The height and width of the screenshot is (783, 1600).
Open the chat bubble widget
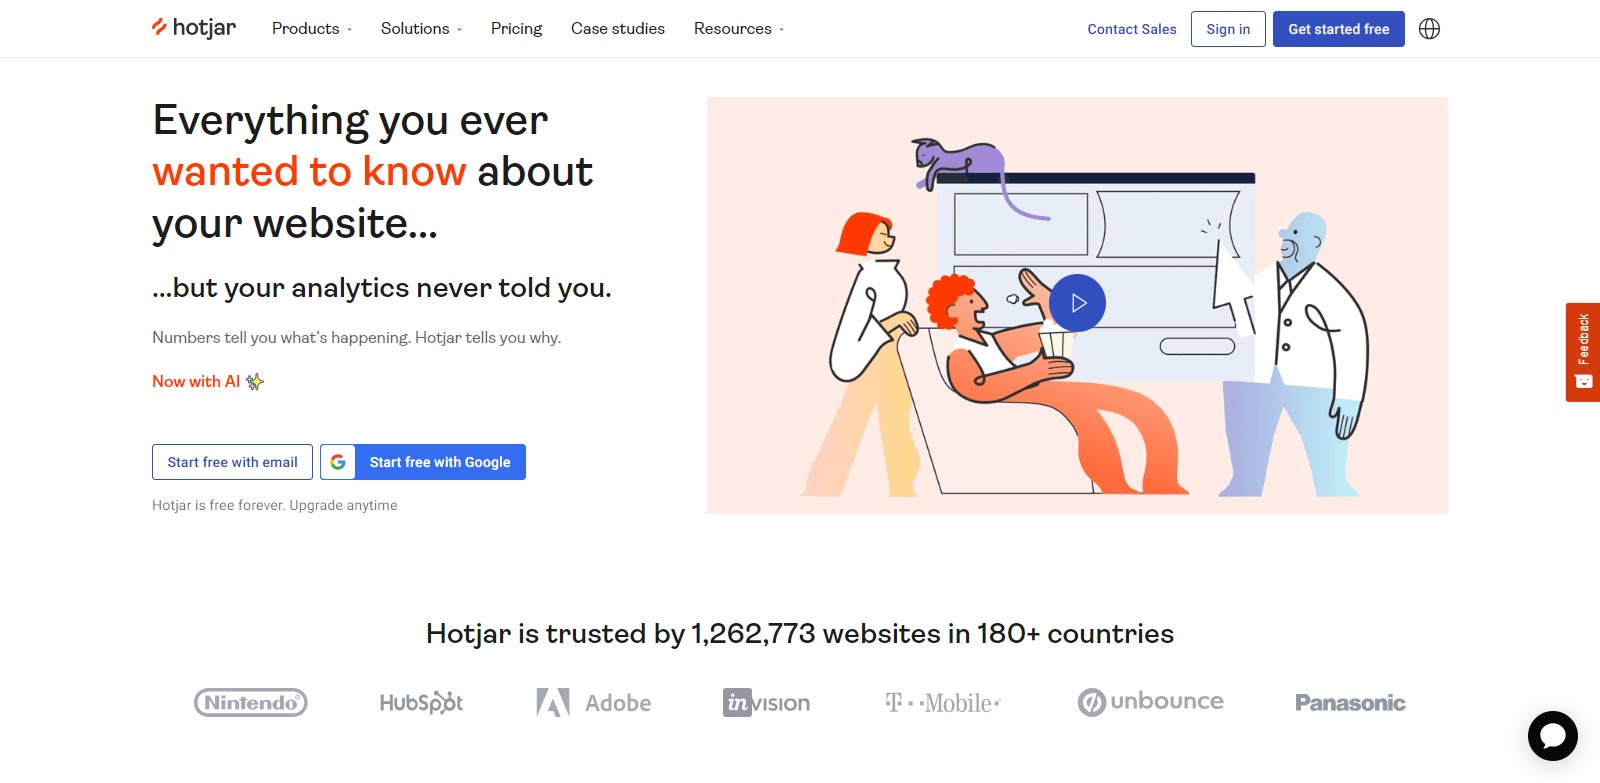[1553, 736]
